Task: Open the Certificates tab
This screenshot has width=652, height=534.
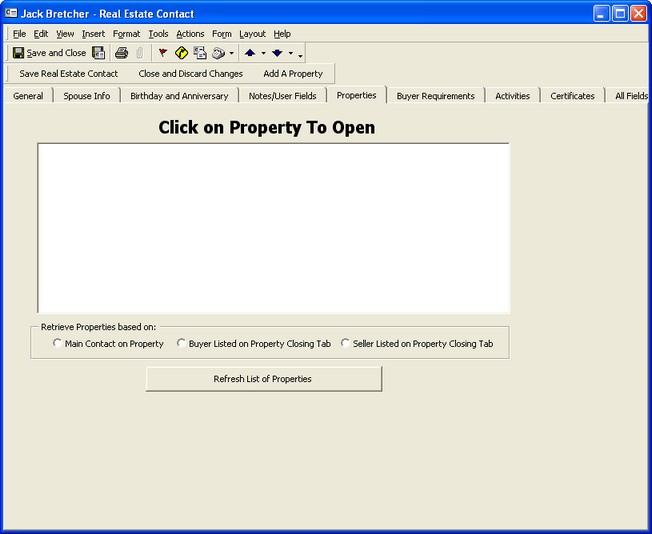Action: (572, 96)
